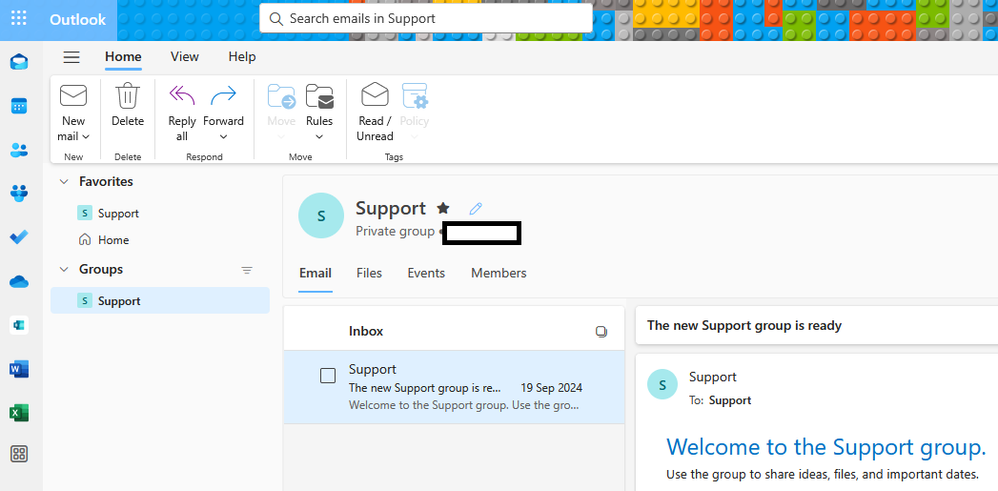Screen dimensions: 998x491
Task: Select Support under Groups
Action: pyautogui.click(x=160, y=301)
